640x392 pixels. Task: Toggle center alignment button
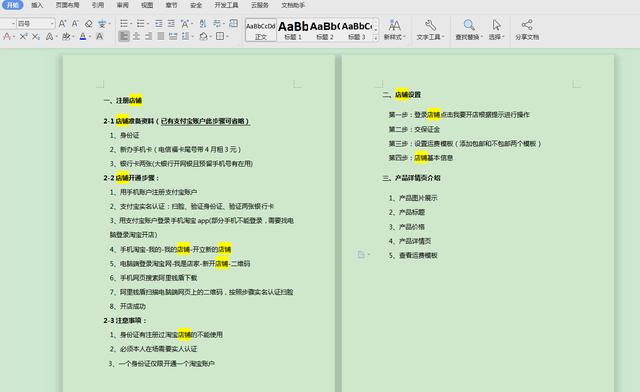[x=136, y=36]
